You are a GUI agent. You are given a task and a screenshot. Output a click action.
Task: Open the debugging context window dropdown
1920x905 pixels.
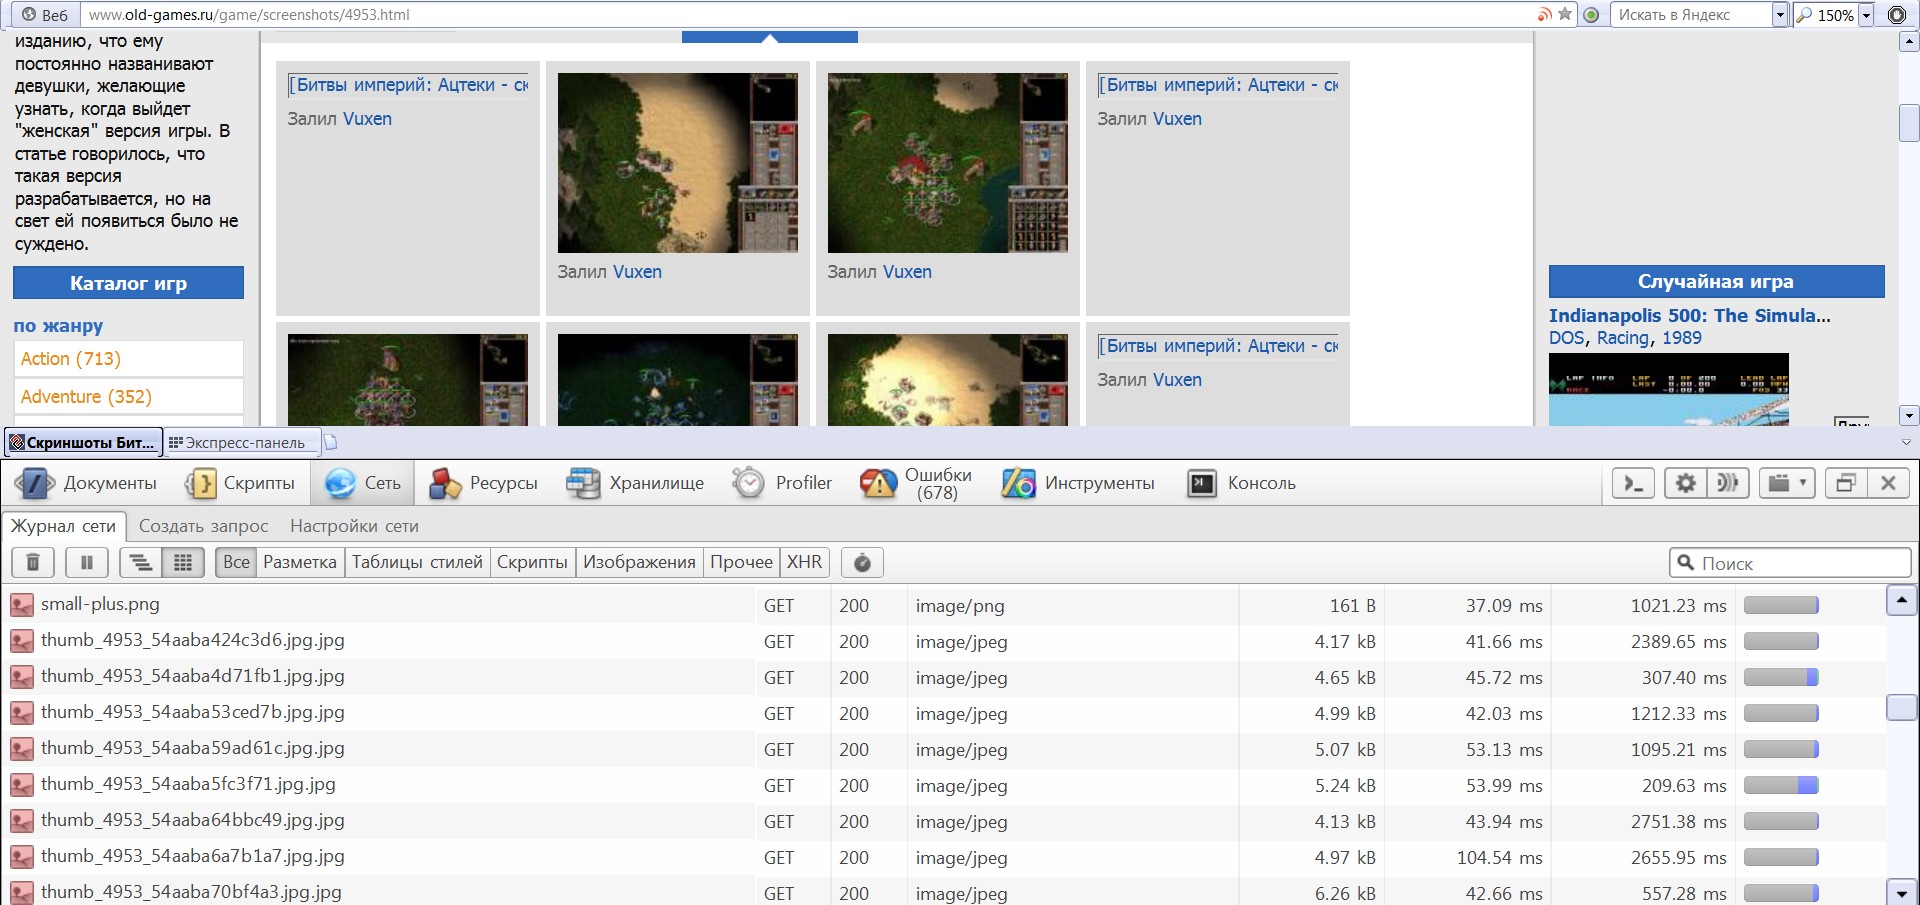(x=1787, y=484)
